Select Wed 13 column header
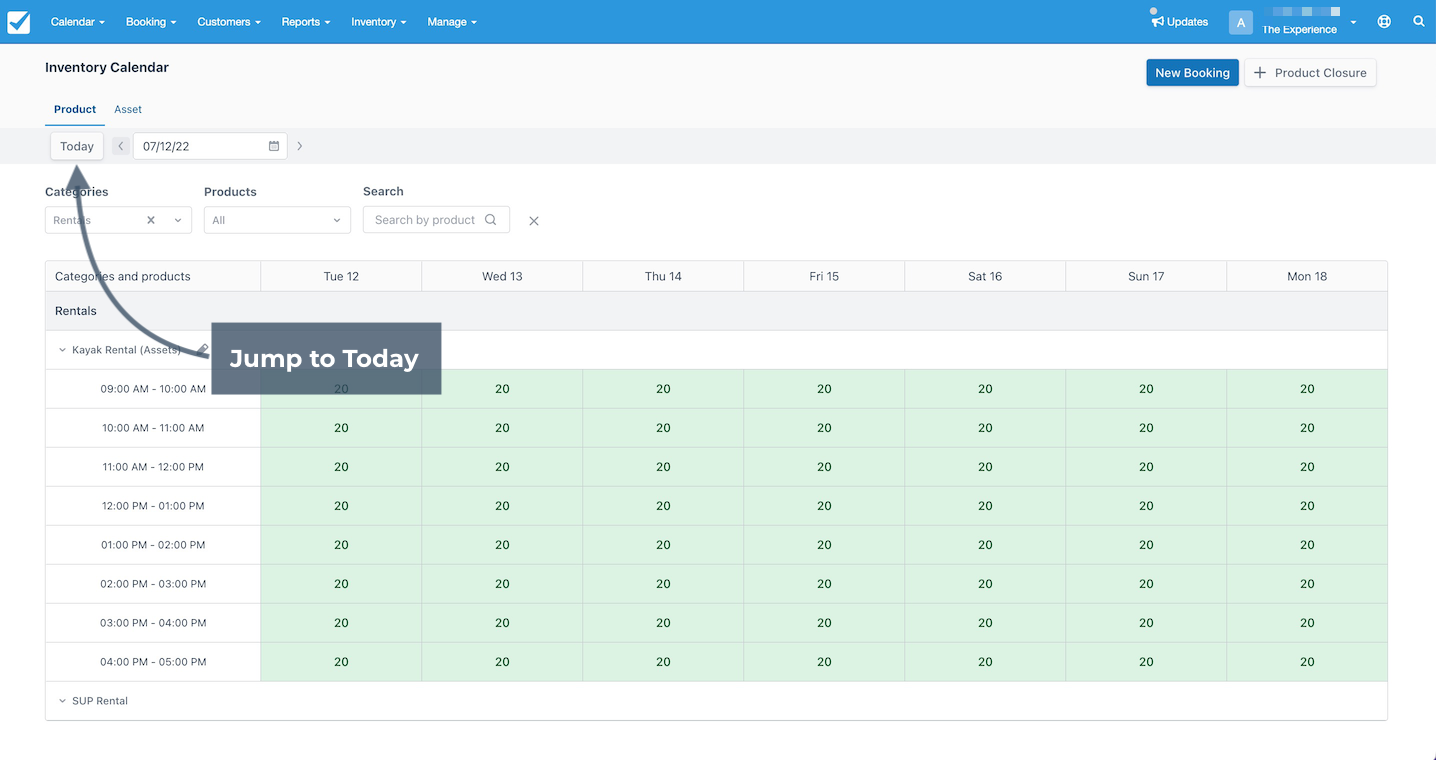Screen dimensions: 1436x760 (x=502, y=276)
